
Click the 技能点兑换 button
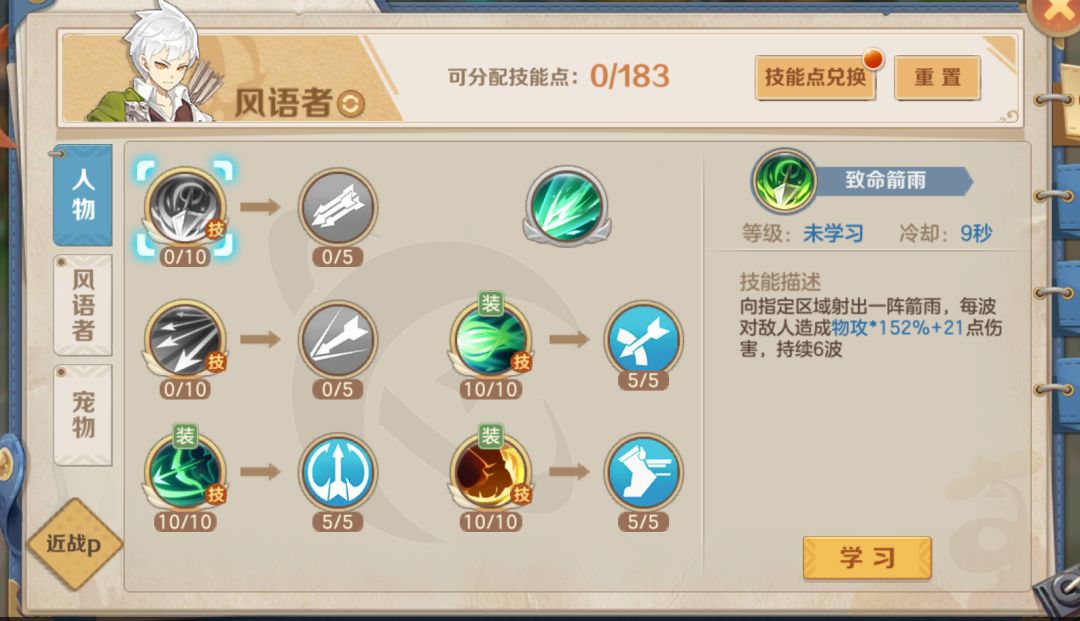[816, 77]
